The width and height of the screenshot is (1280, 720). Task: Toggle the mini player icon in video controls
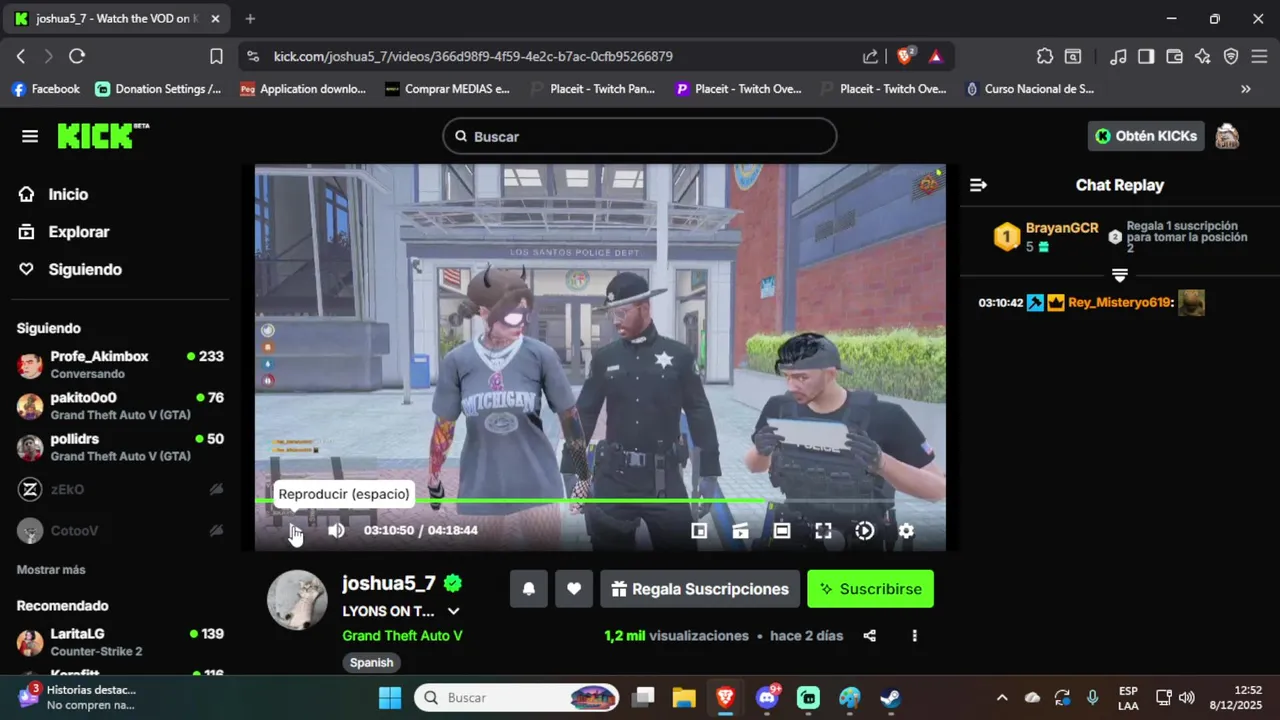pos(699,531)
